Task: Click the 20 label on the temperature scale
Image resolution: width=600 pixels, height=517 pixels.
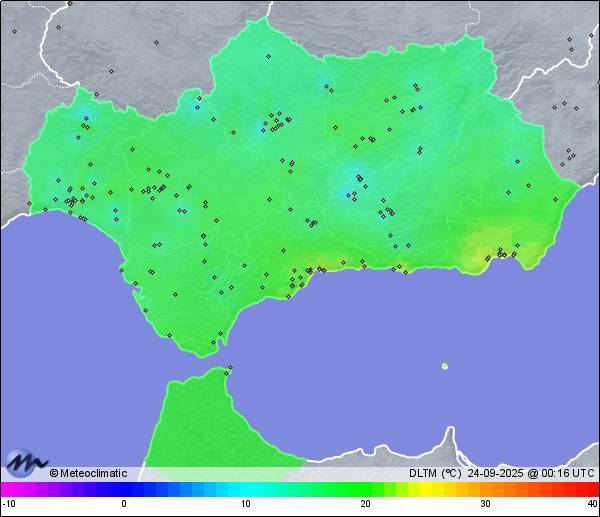Action: tap(366, 503)
